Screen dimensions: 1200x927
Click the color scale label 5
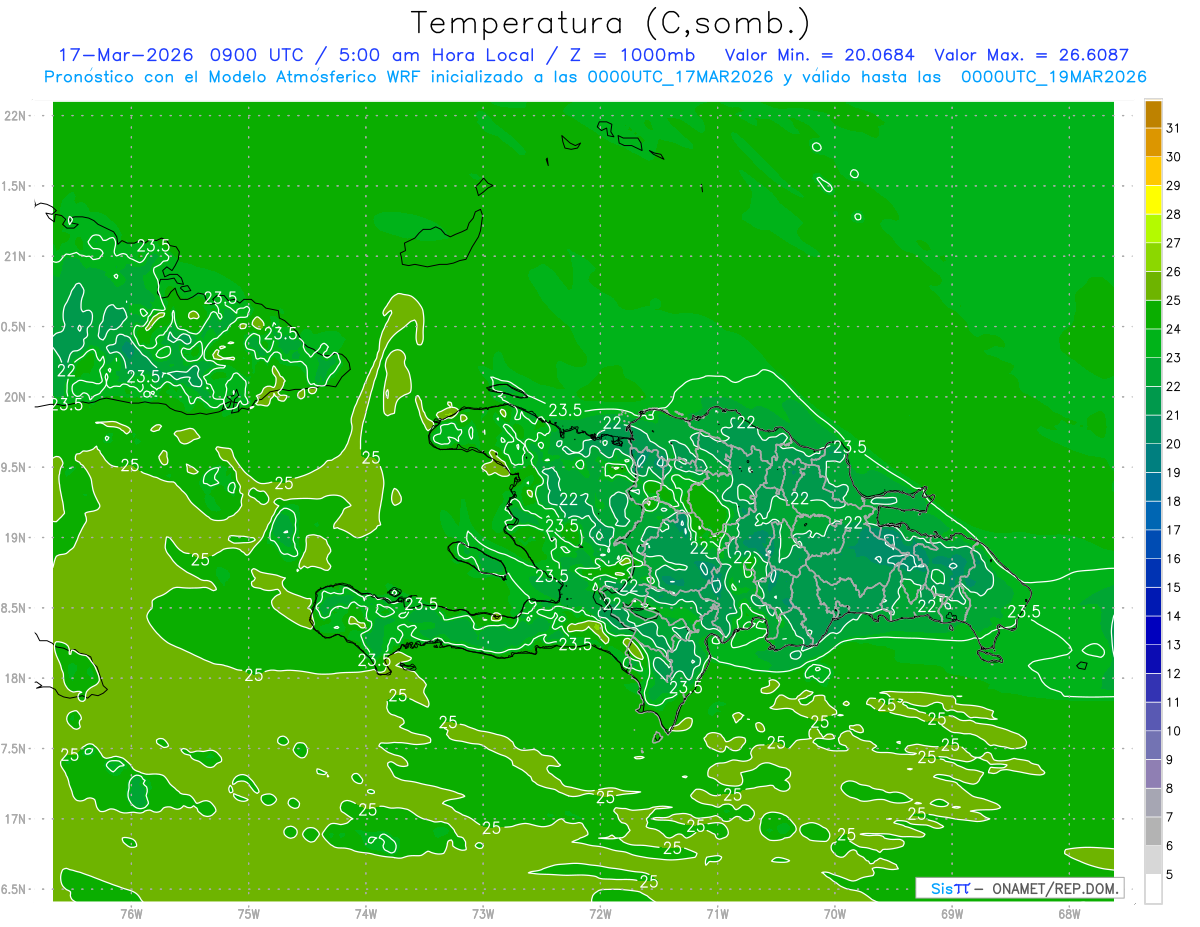tap(1170, 875)
